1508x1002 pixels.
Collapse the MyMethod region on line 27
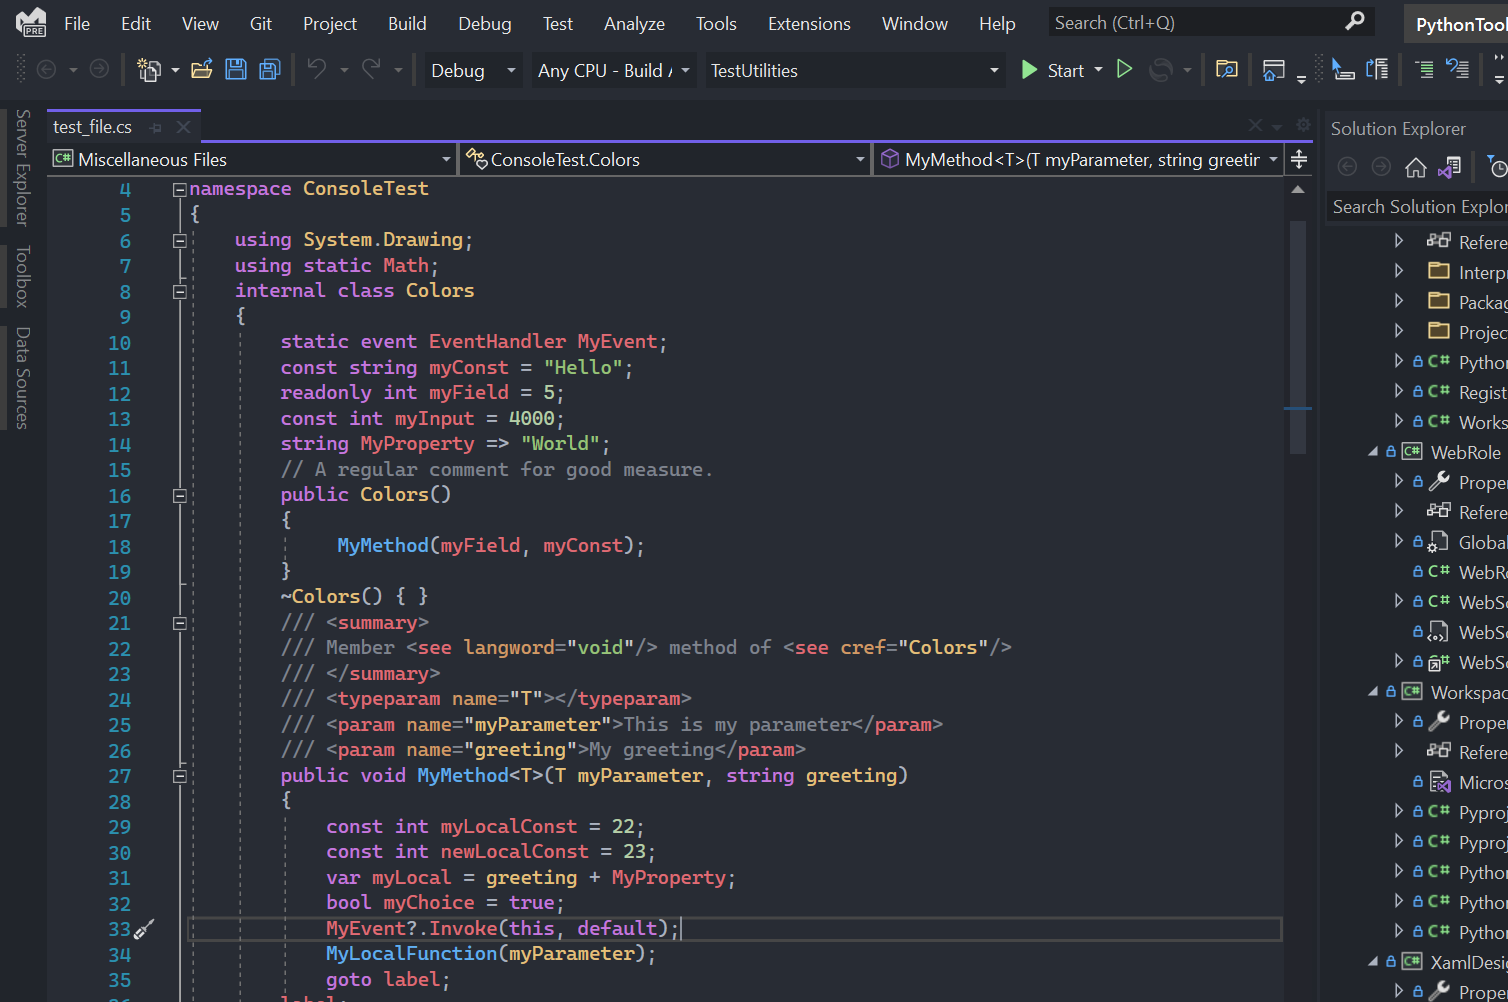179,776
